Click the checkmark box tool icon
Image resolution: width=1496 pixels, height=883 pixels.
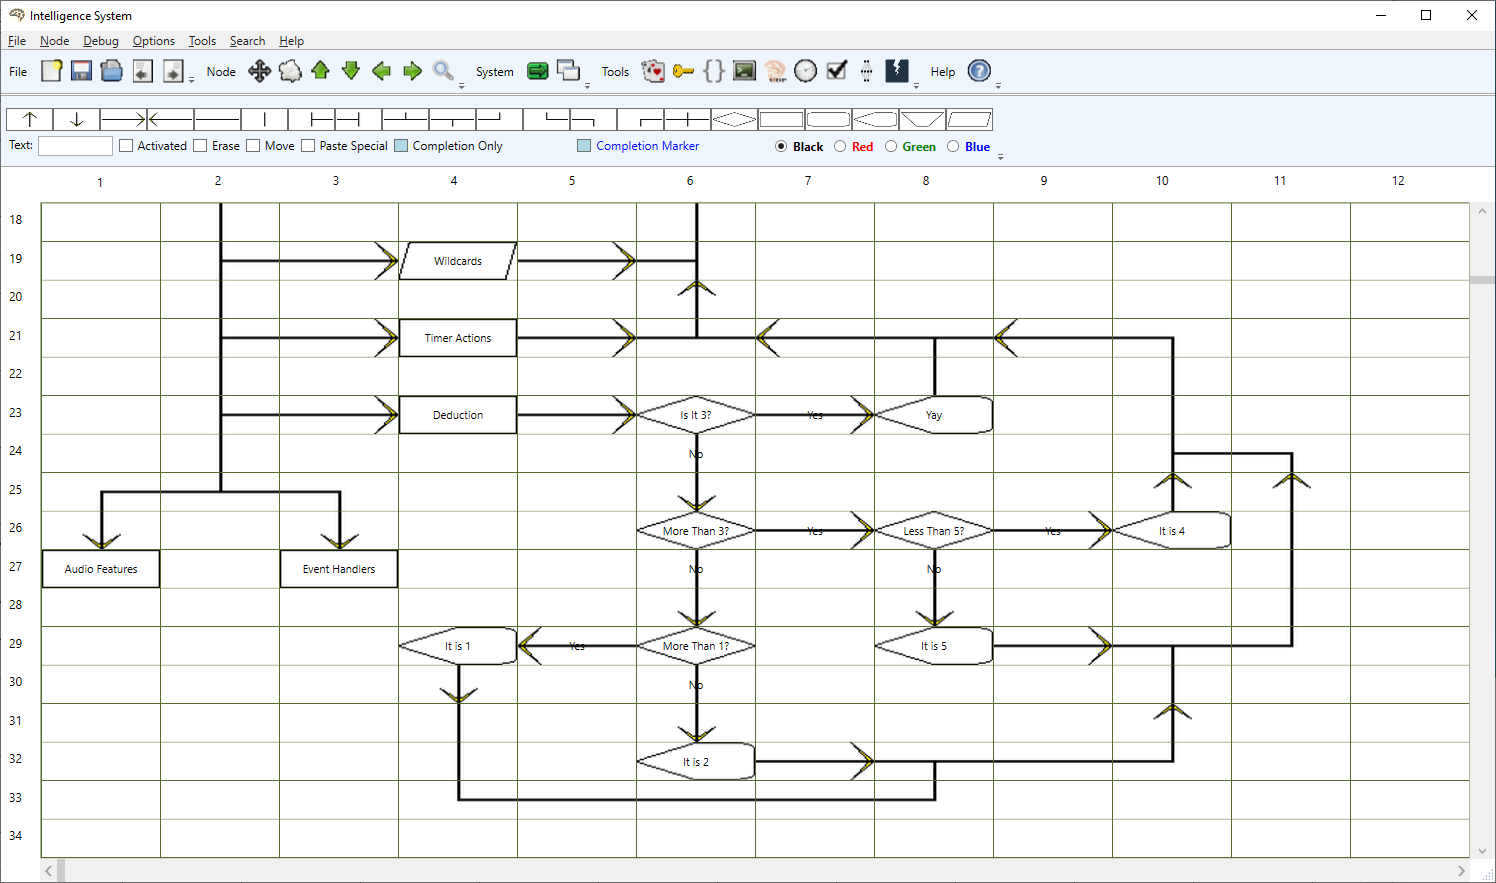tap(837, 71)
